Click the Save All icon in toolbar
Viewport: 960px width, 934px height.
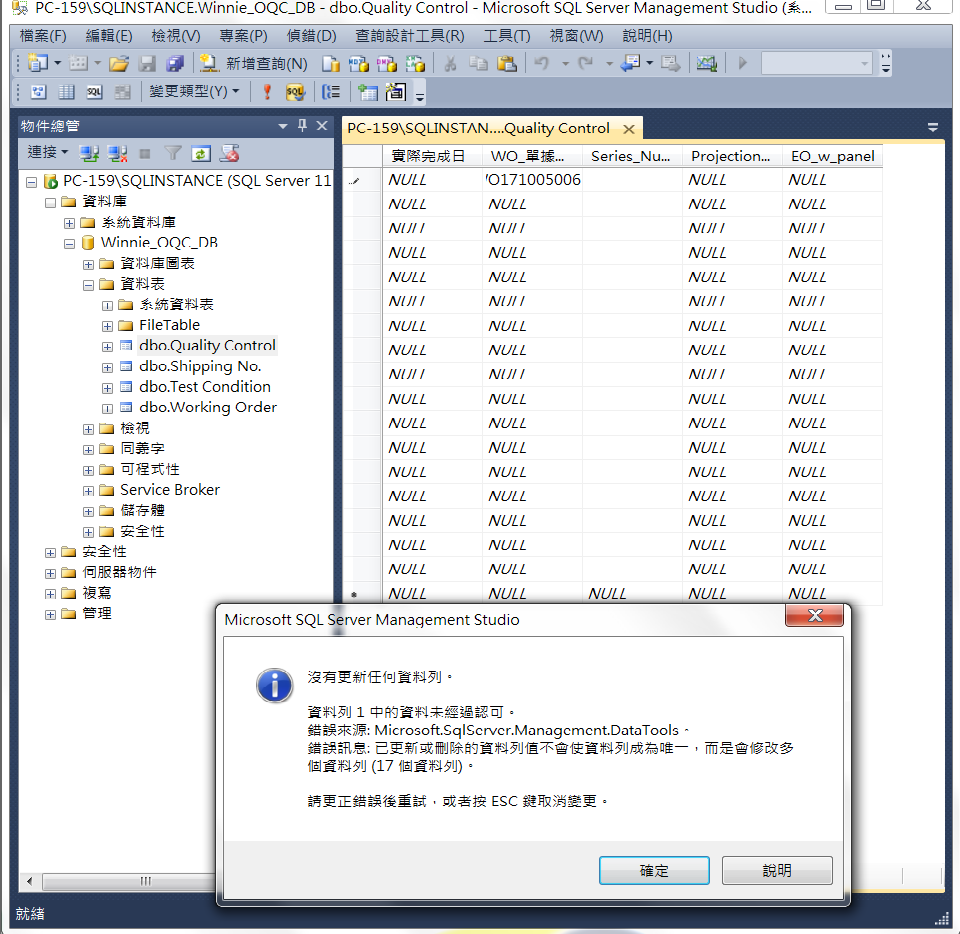coord(175,63)
